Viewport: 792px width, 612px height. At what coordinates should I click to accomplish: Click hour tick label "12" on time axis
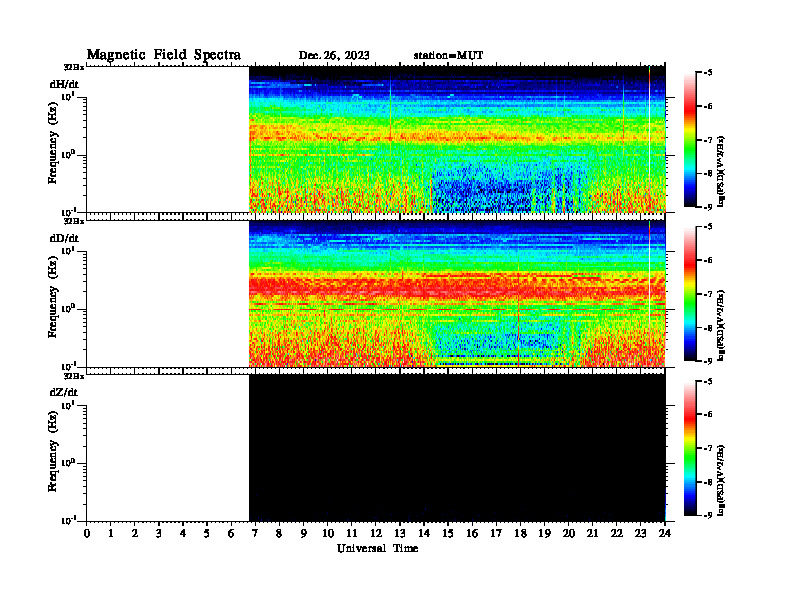(x=376, y=534)
